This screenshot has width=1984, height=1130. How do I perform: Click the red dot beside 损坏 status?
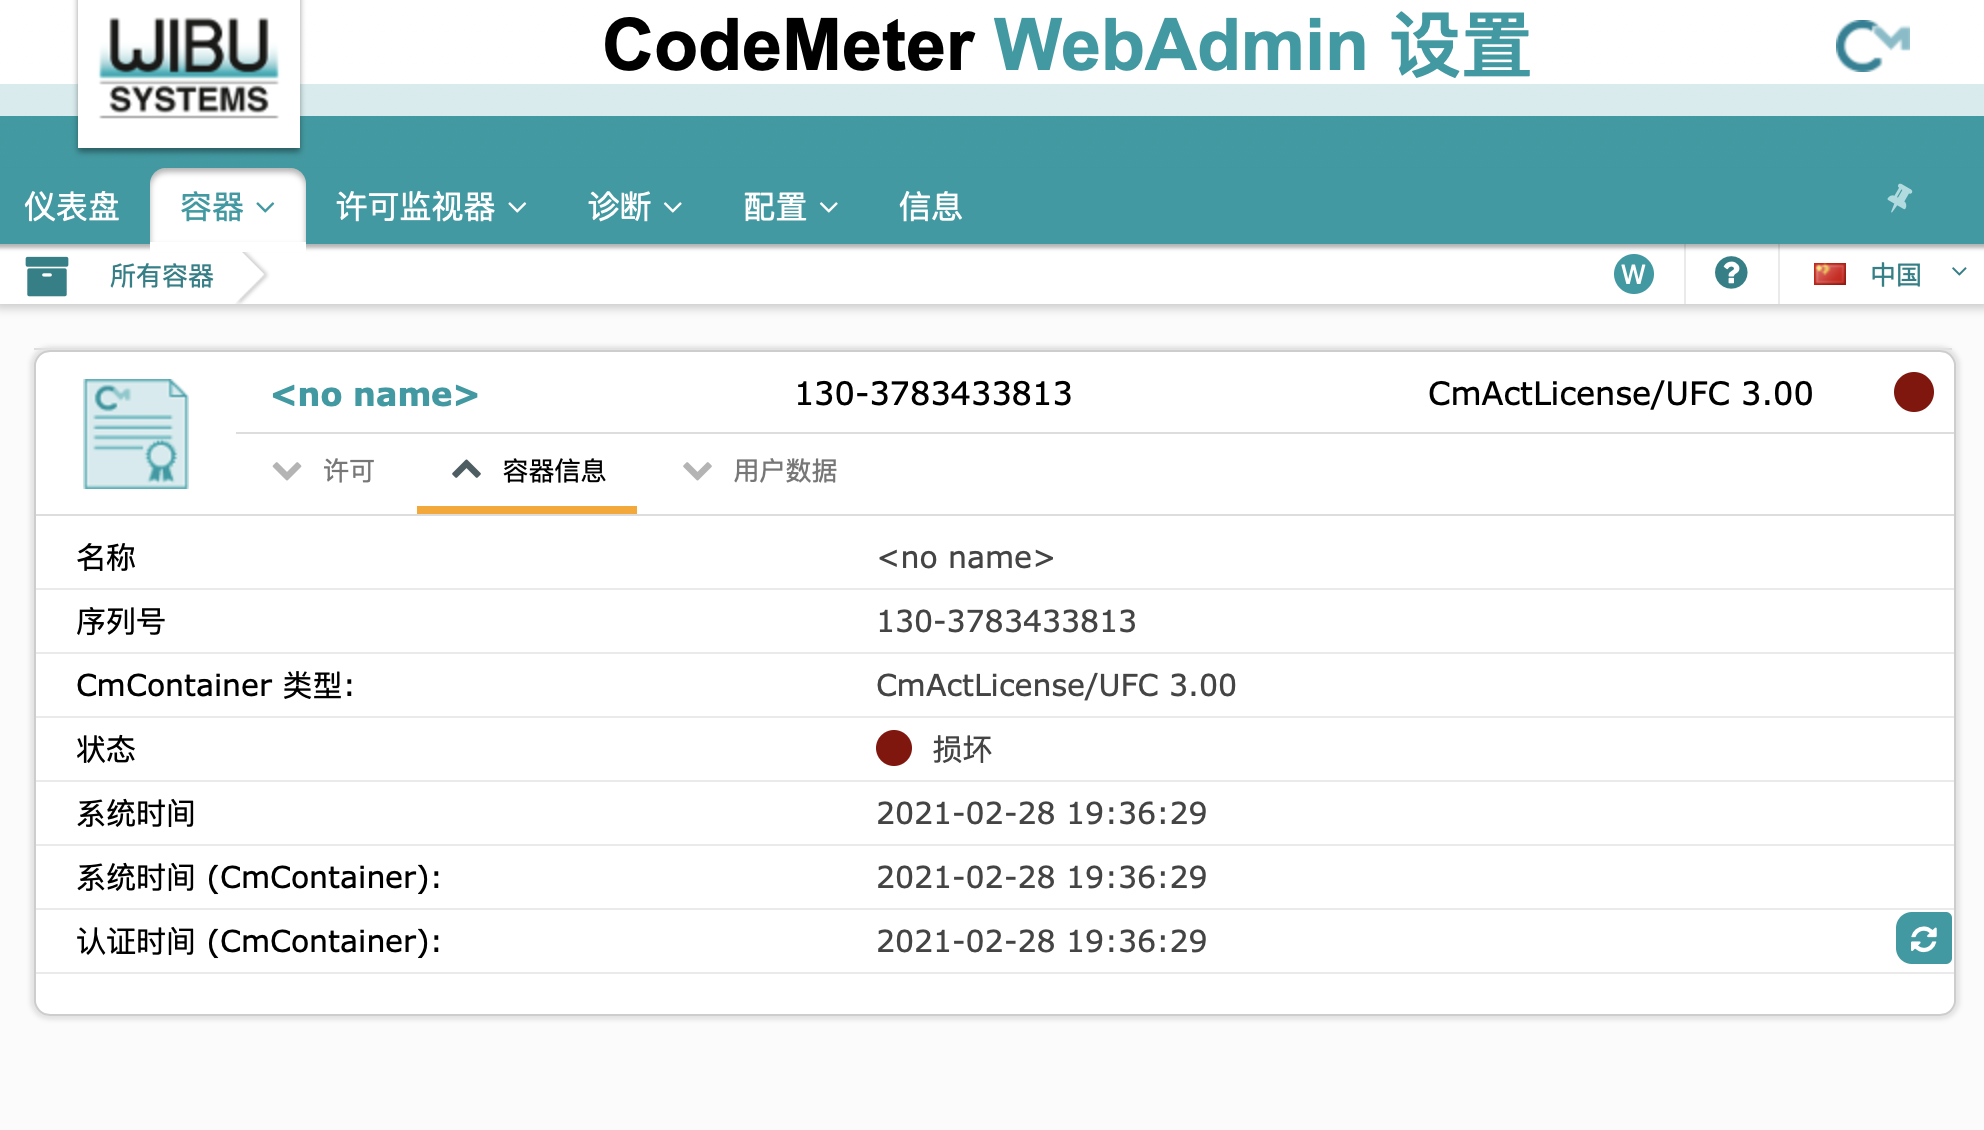pyautogui.click(x=893, y=748)
